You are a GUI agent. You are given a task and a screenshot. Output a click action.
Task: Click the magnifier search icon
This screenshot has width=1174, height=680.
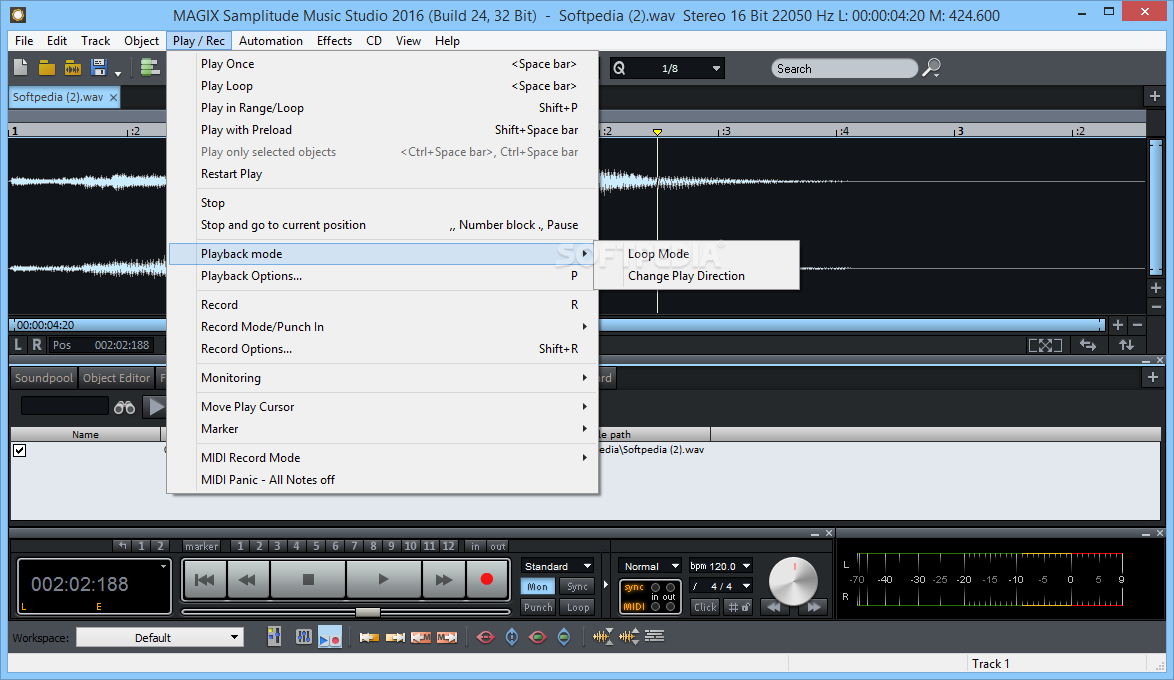pos(931,68)
